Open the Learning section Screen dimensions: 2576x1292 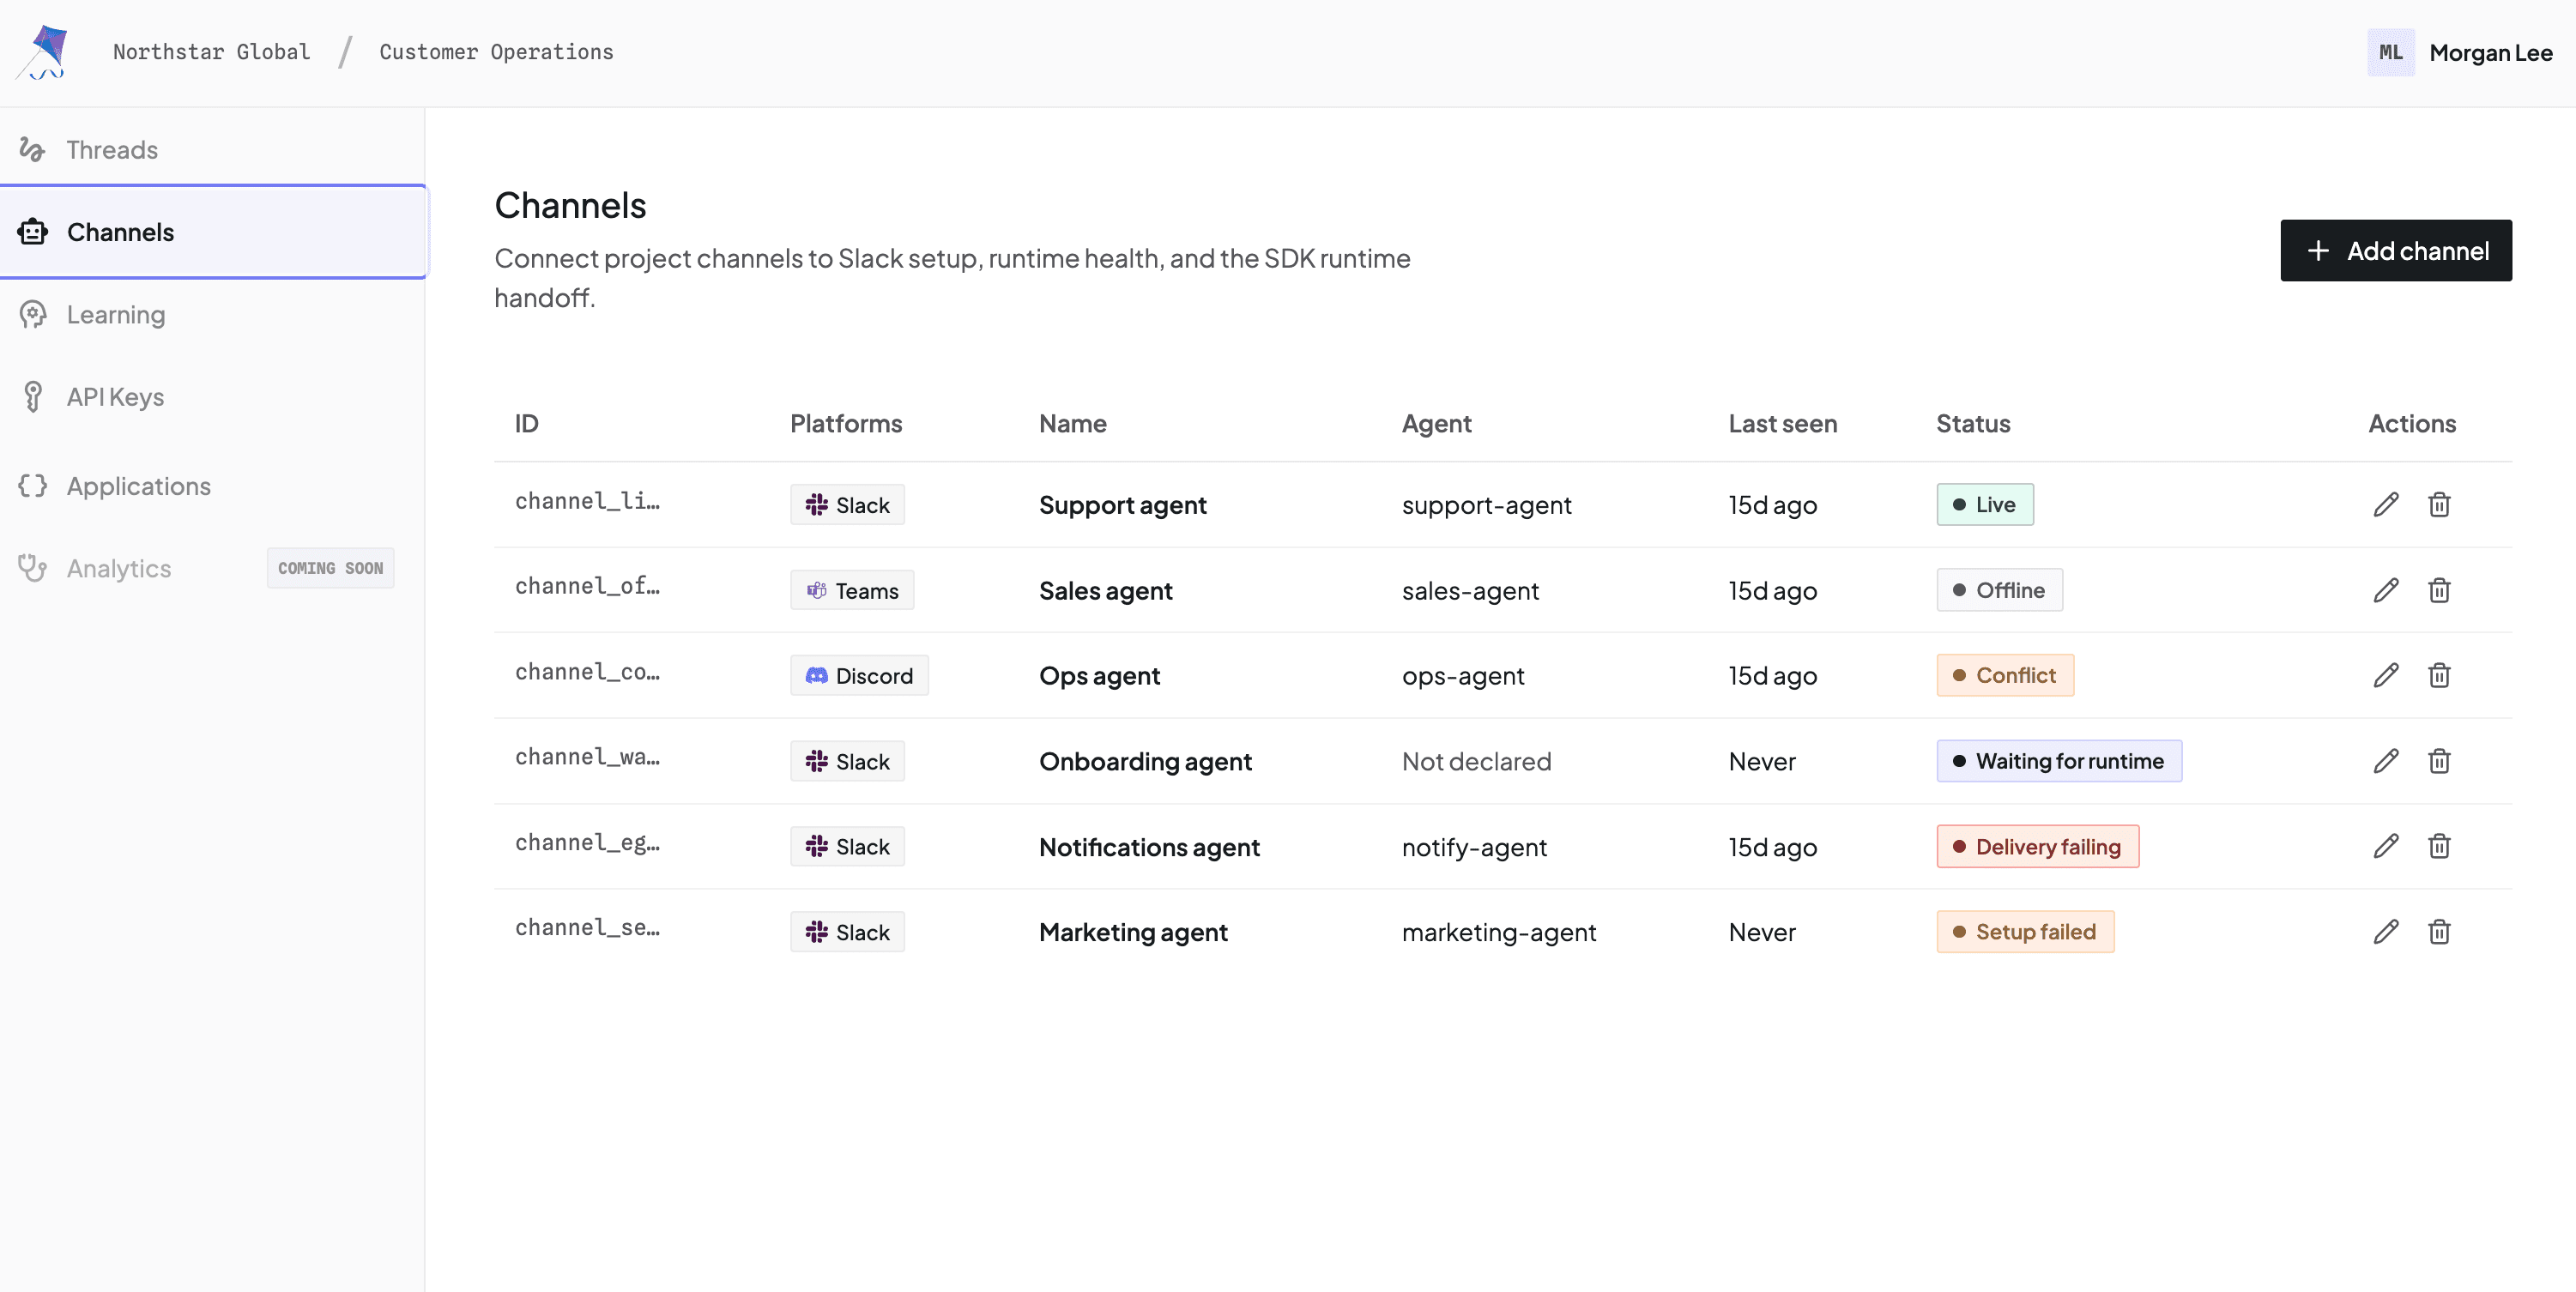coord(213,314)
